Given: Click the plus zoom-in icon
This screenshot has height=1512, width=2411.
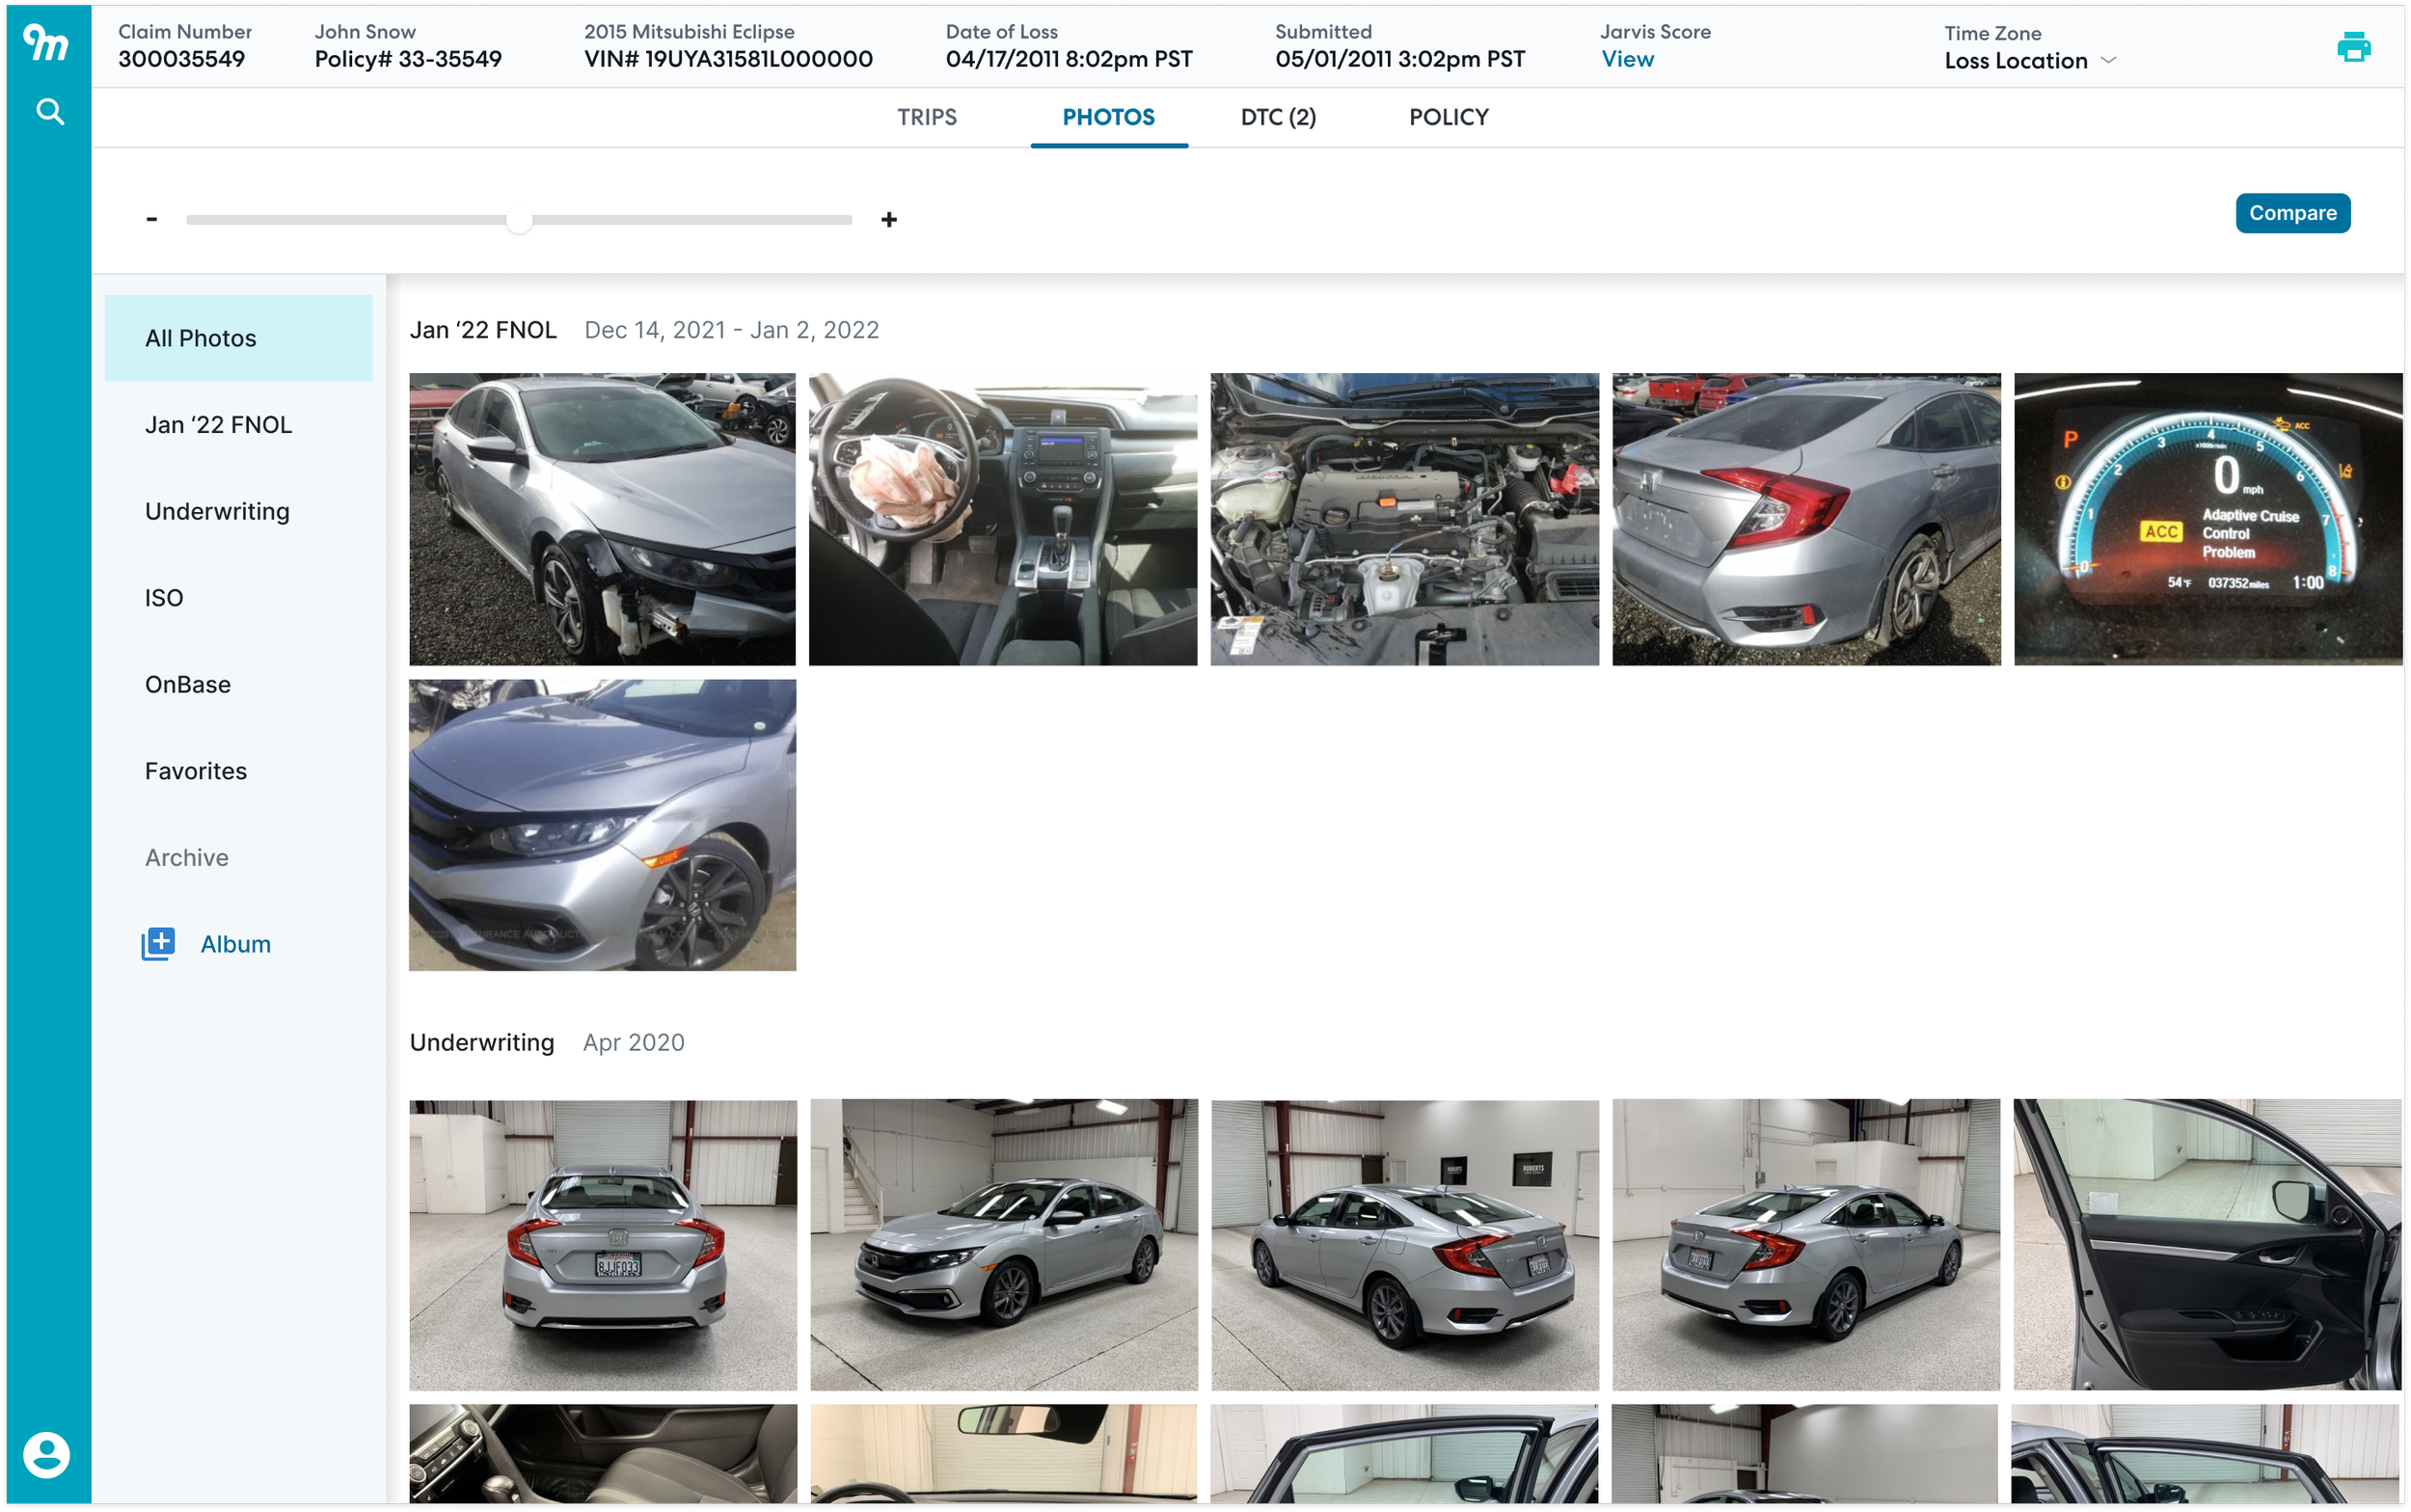Looking at the screenshot, I should pyautogui.click(x=889, y=219).
